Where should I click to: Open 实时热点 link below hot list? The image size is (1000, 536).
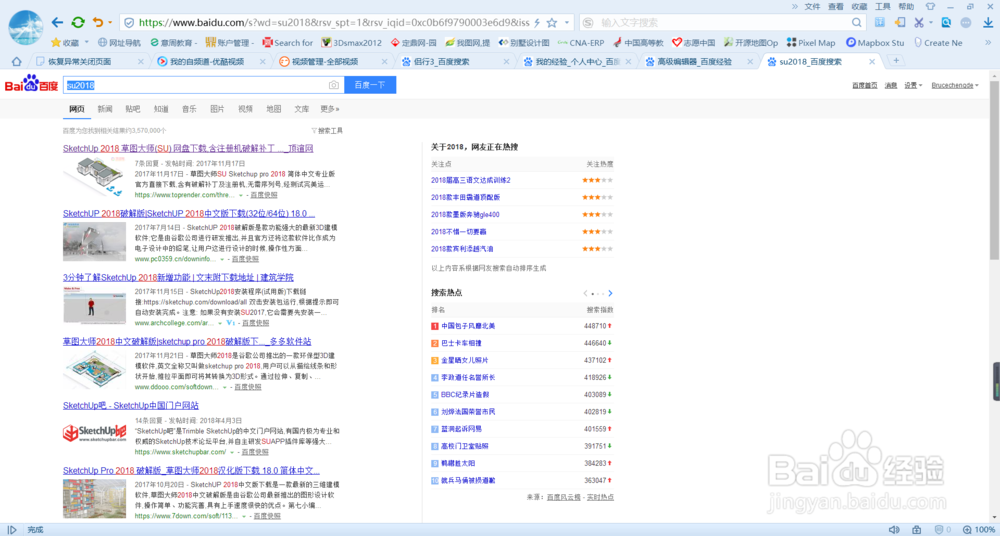[x=600, y=496]
